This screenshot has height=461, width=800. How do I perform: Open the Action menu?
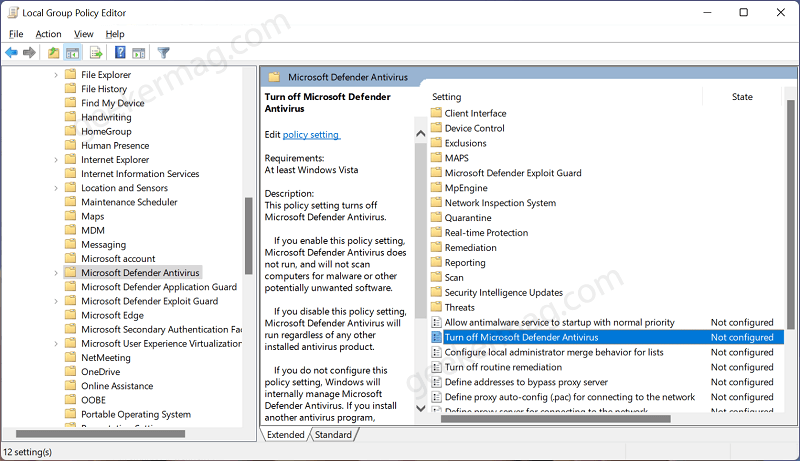pos(48,34)
